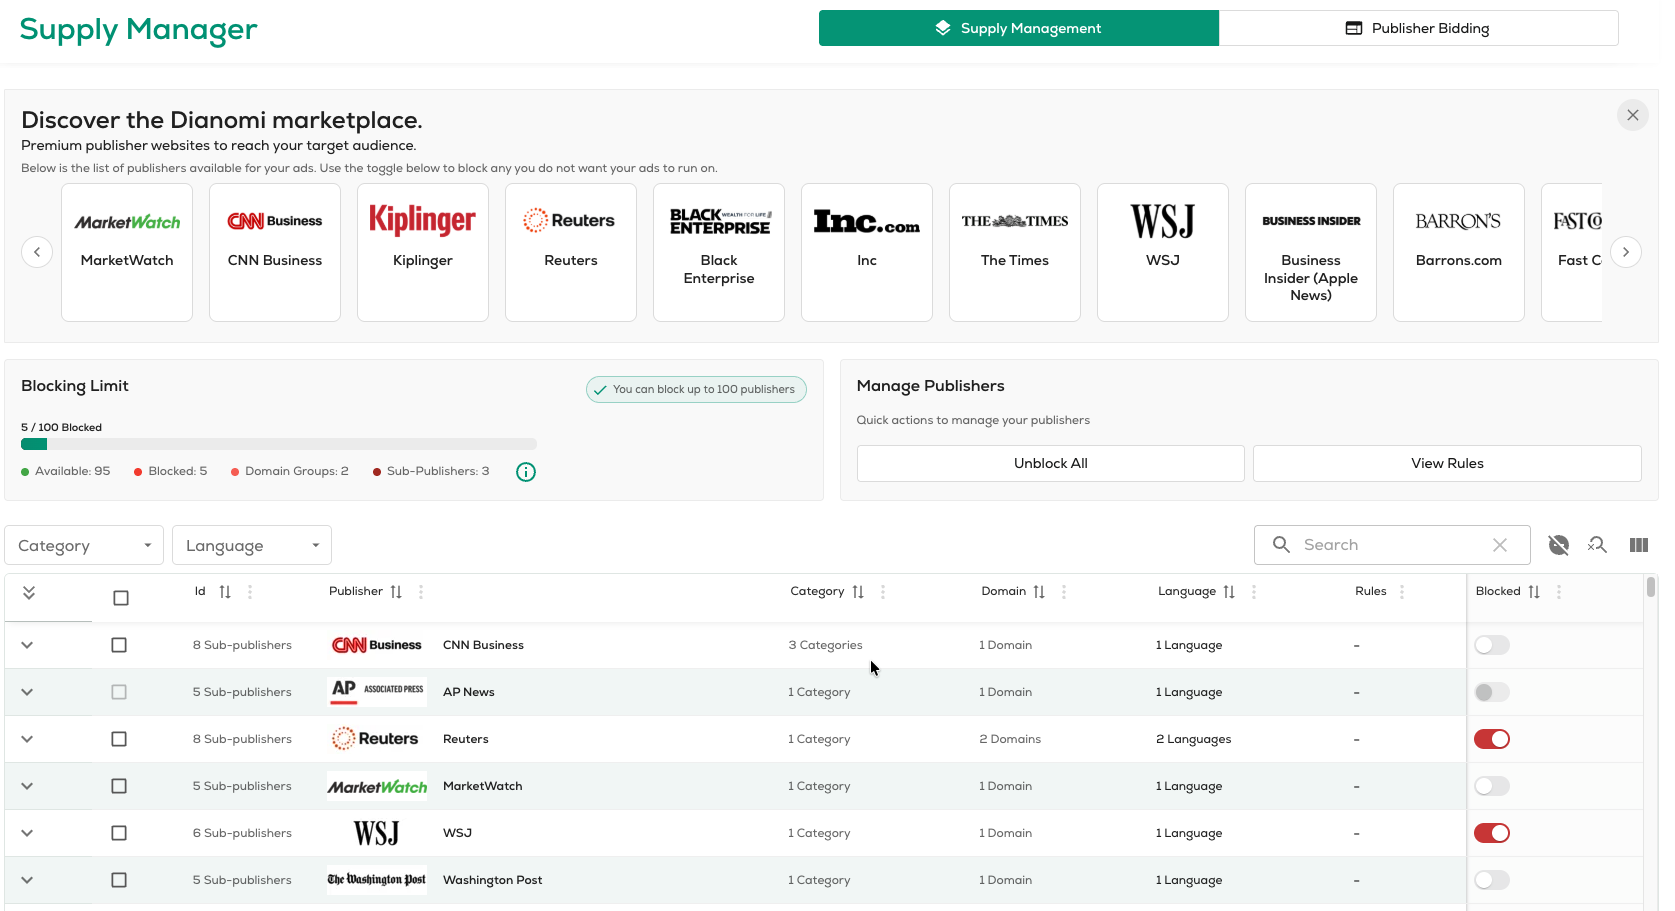Expand the AP News sub-publishers row
The width and height of the screenshot is (1675, 911).
pyautogui.click(x=27, y=692)
